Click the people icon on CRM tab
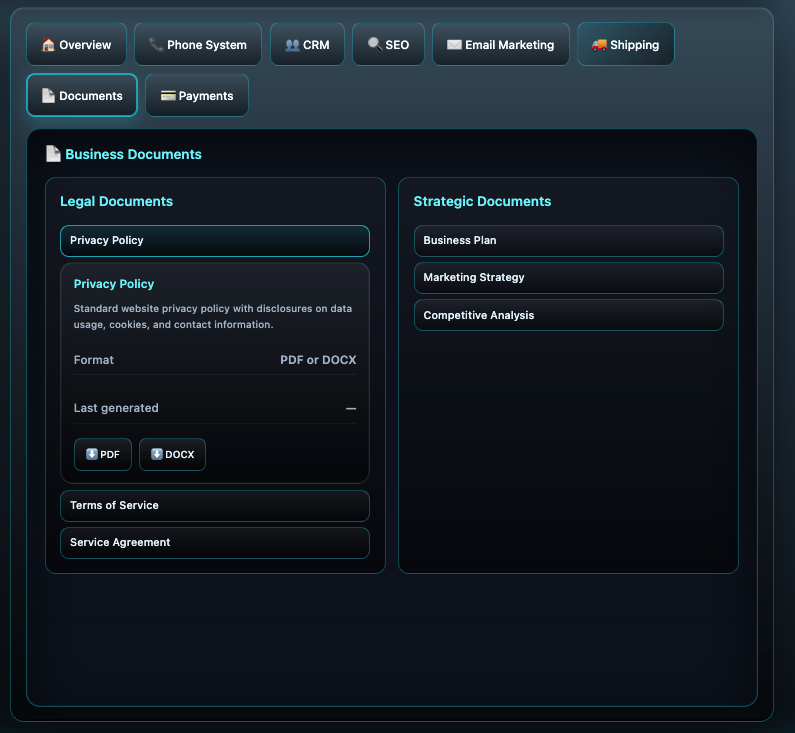795x733 pixels. point(292,45)
